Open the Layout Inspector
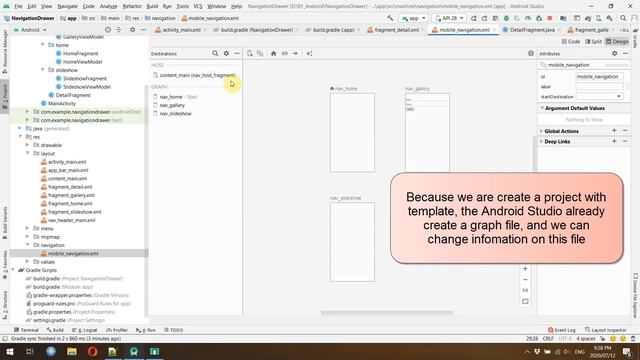This screenshot has height=360, width=640. 605,330
